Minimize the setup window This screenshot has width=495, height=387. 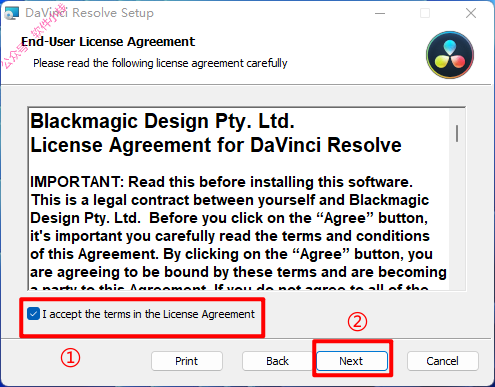click(x=380, y=13)
